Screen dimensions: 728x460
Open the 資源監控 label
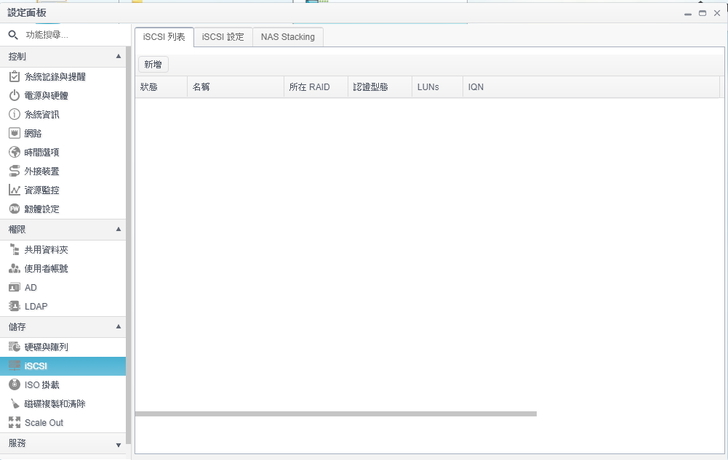click(x=42, y=190)
